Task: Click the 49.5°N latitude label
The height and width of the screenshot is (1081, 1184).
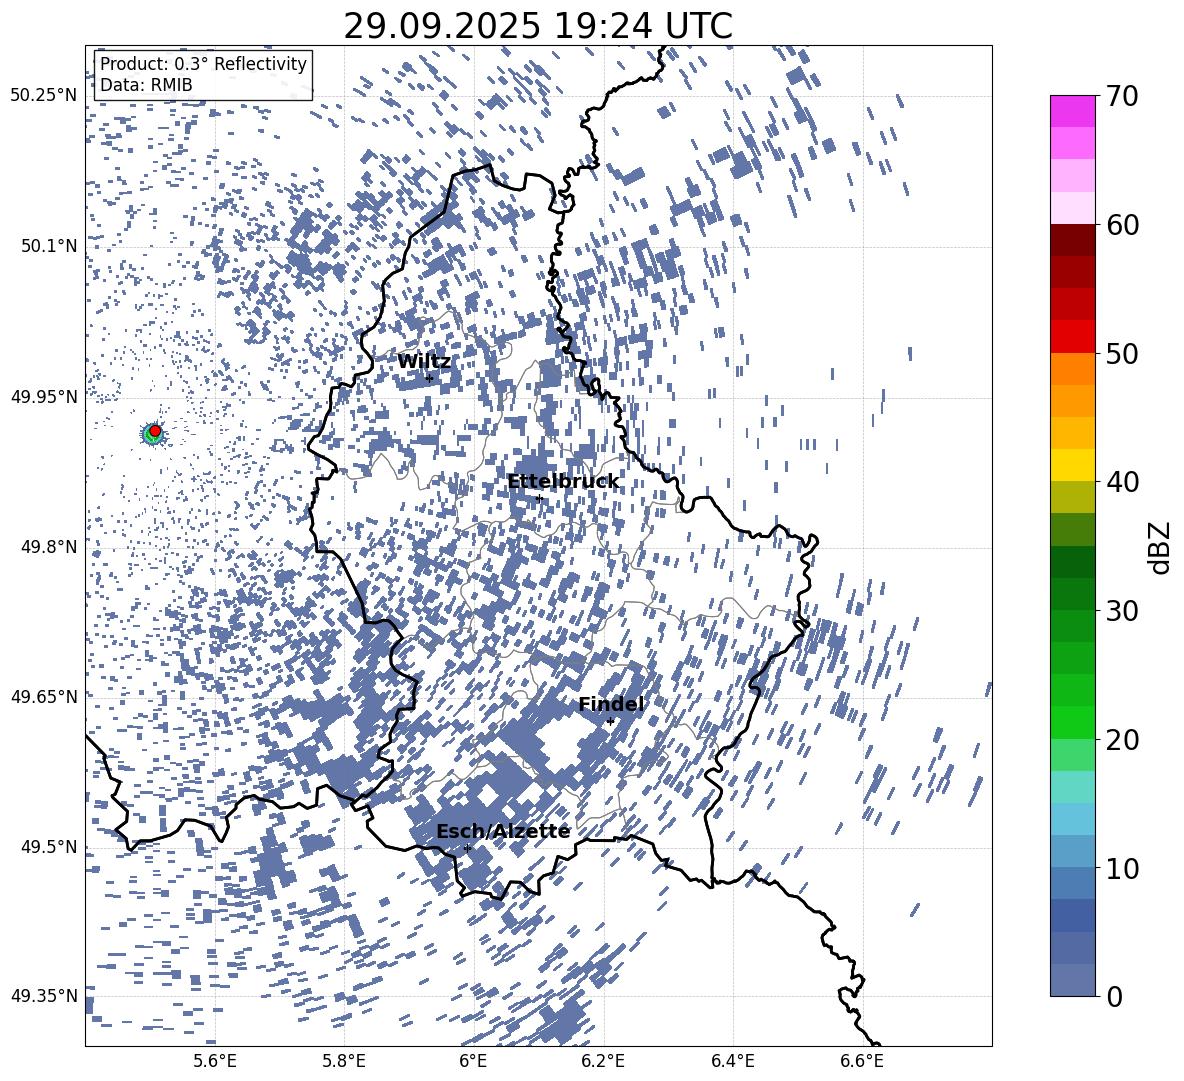Action: (x=48, y=846)
